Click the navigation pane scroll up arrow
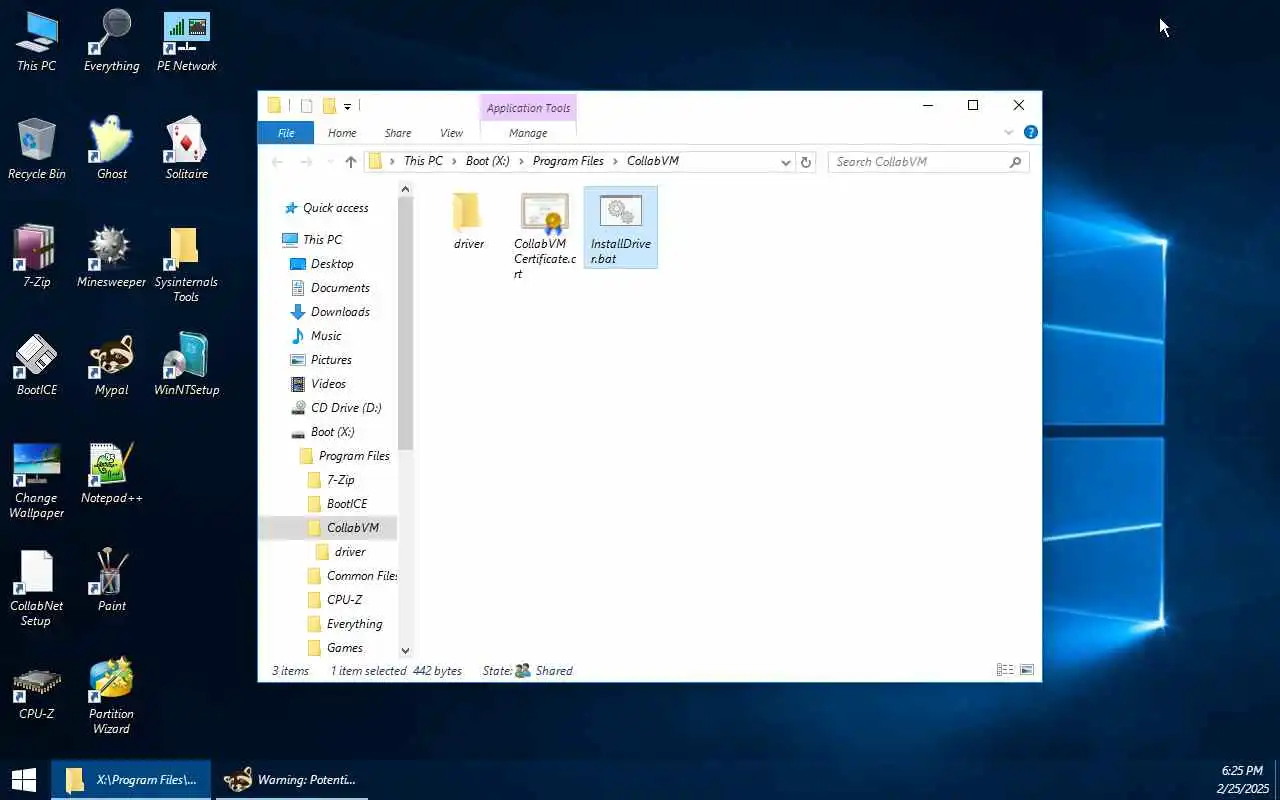The width and height of the screenshot is (1280, 800). click(x=405, y=189)
